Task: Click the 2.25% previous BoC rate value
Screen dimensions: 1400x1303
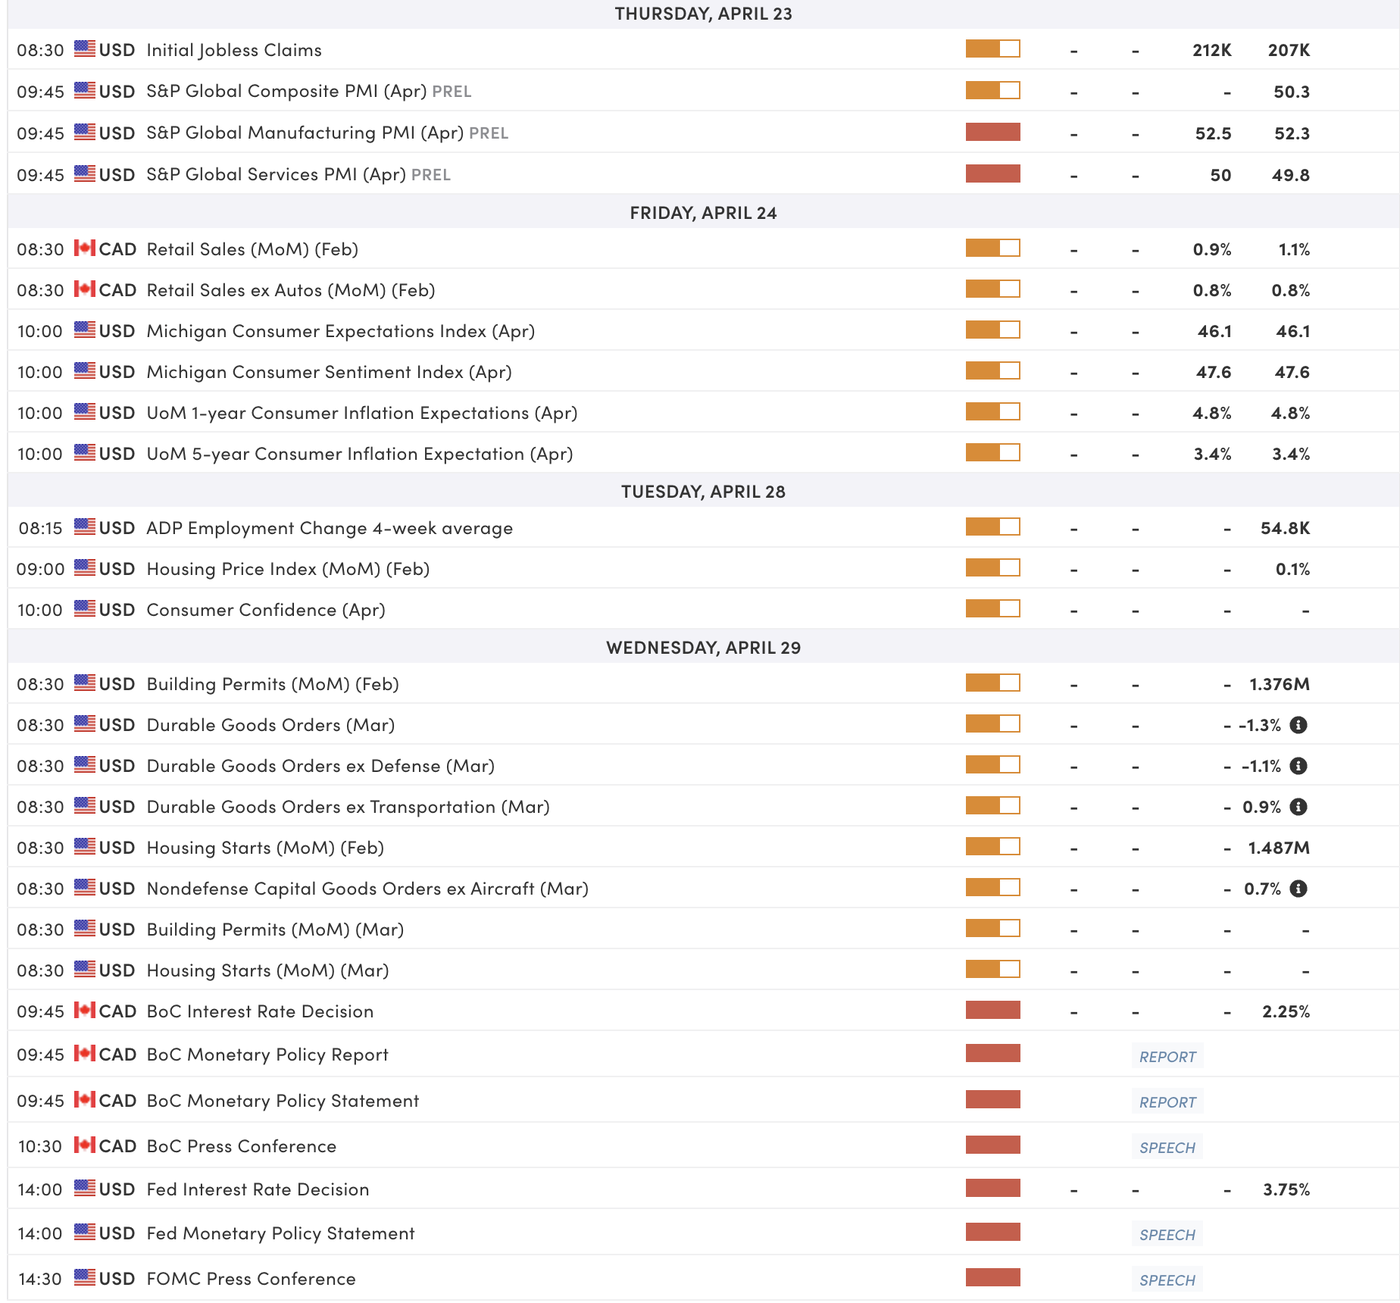Action: click(x=1286, y=1012)
